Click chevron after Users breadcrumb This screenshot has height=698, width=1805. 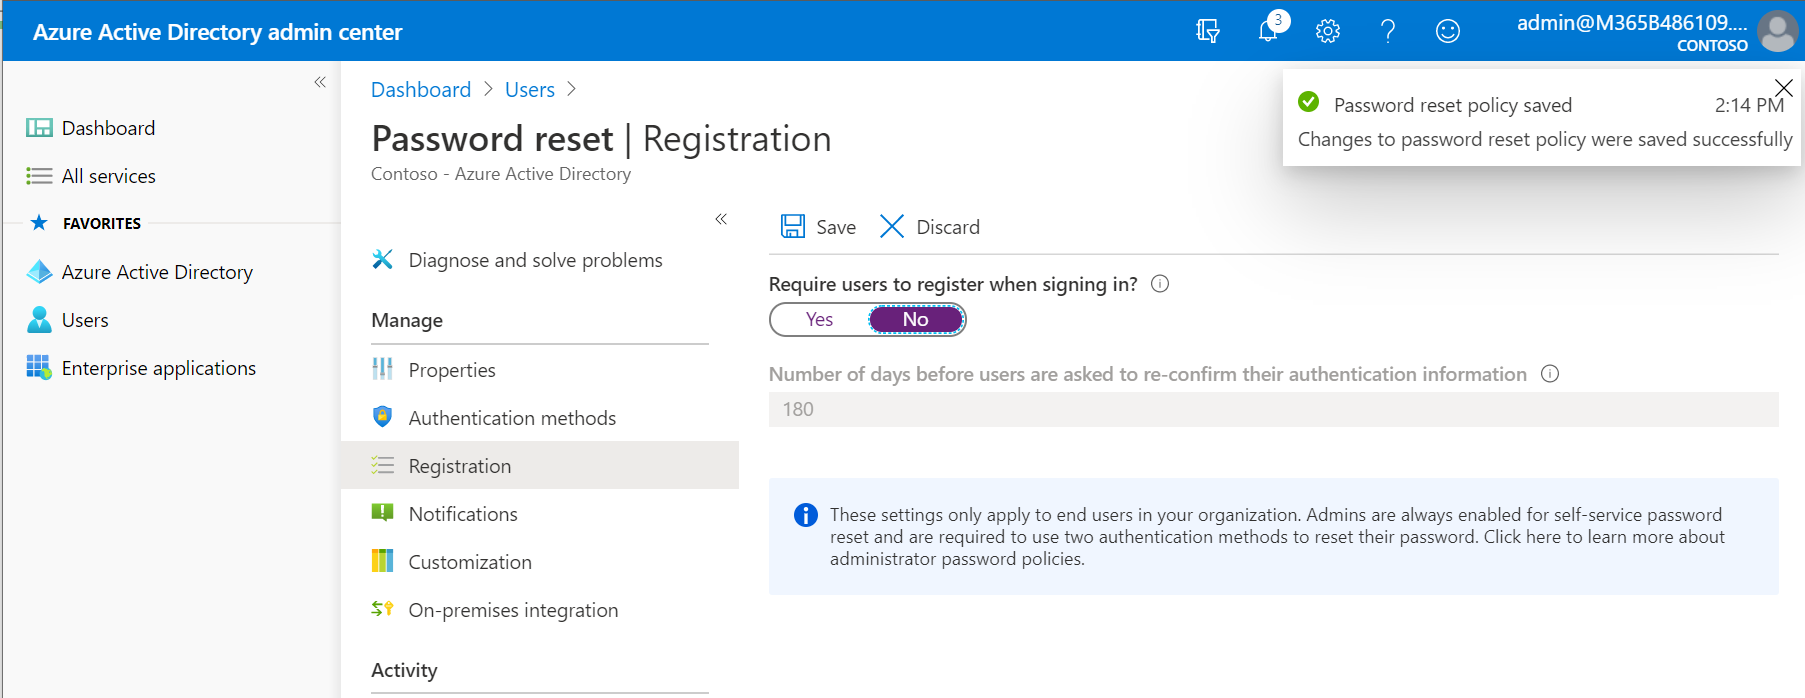coord(571,89)
